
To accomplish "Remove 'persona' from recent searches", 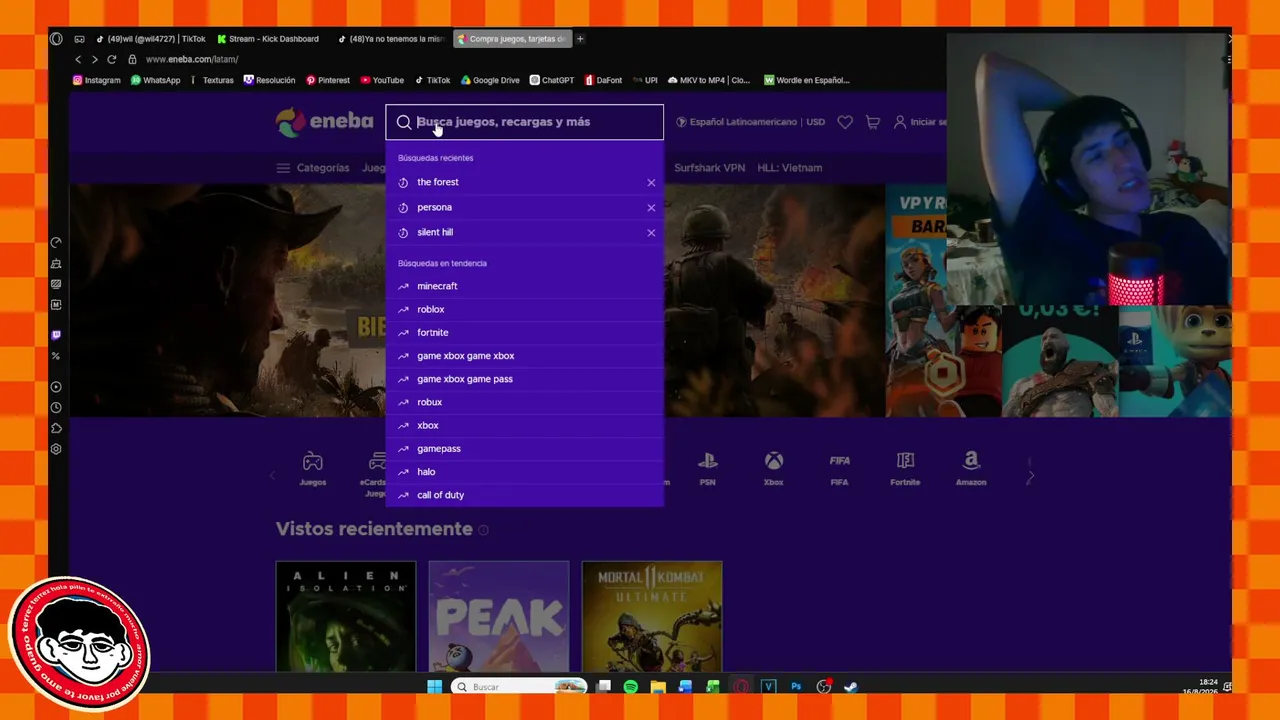I will point(651,208).
